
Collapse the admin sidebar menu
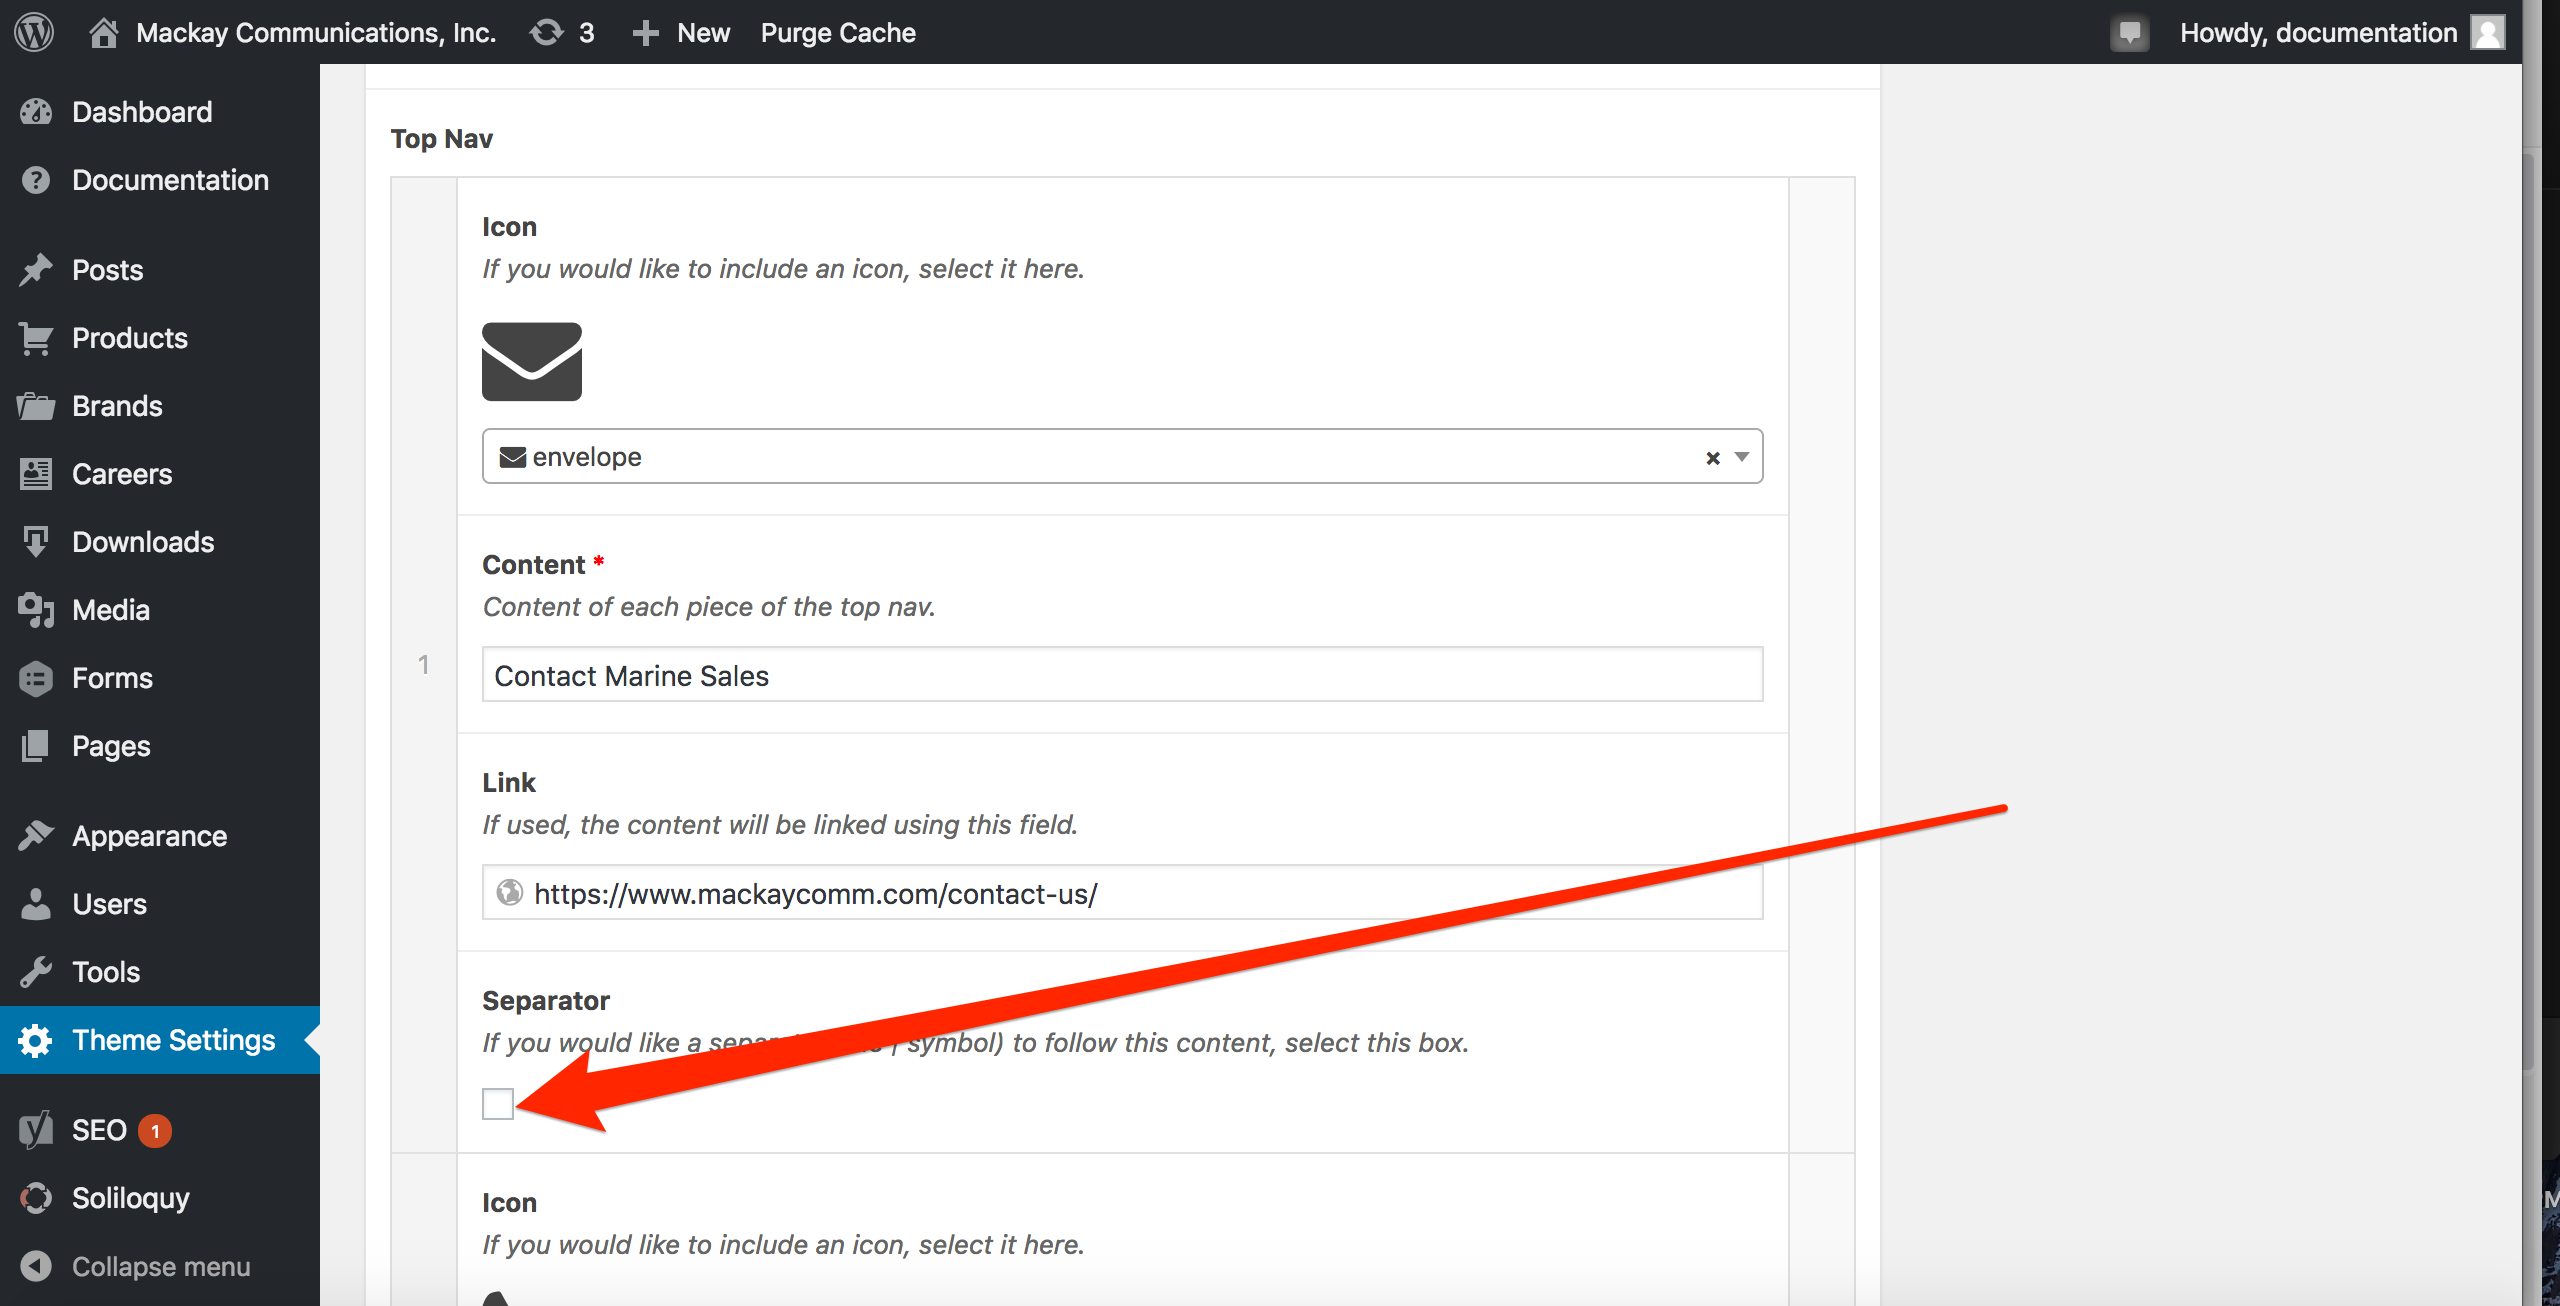160,1266
